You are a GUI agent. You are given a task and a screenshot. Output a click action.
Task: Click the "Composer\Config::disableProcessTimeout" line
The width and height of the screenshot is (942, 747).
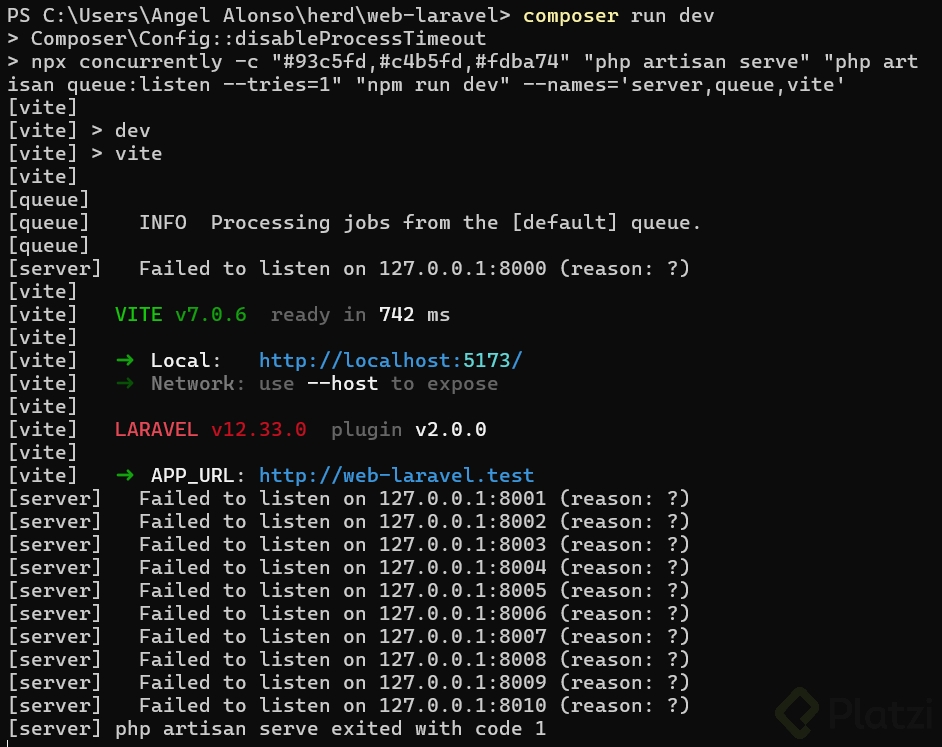[x=258, y=39]
